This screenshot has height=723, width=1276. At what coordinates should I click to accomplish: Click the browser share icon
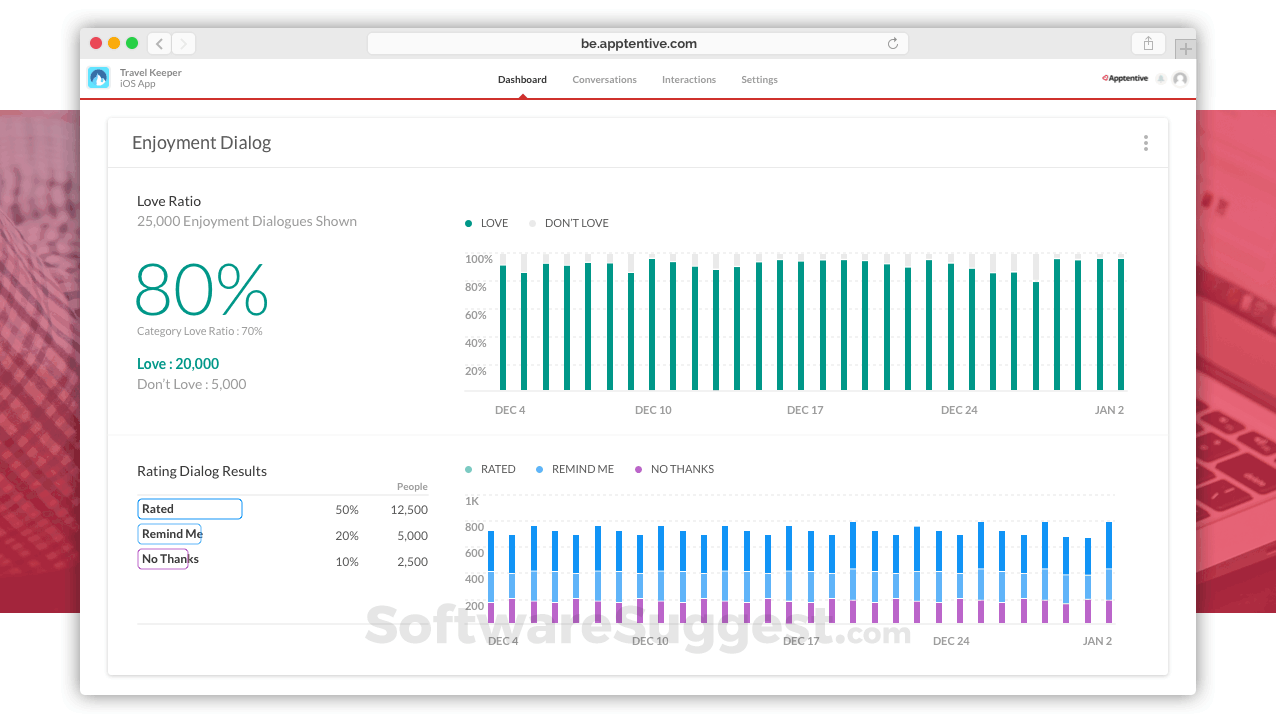tap(1147, 43)
